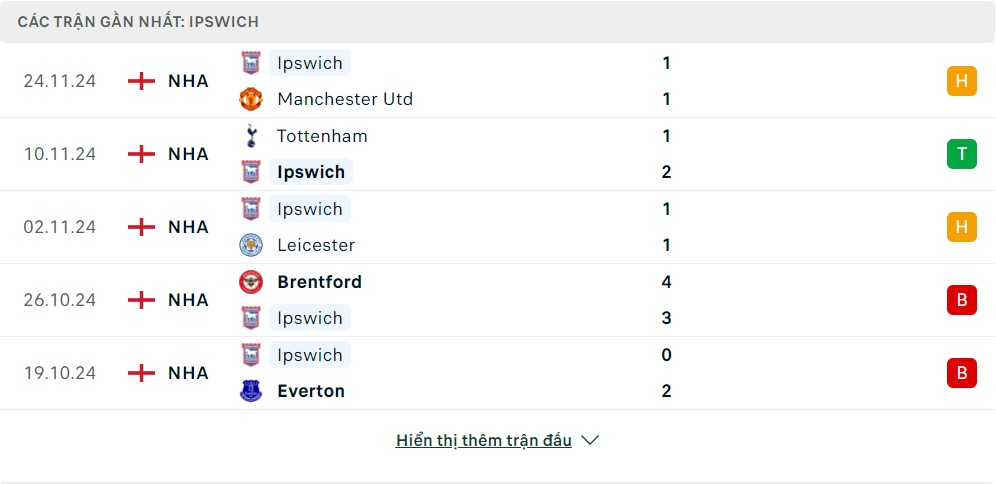This screenshot has width=996, height=484.
Task: Click the Leicester club crest
Action: click(x=251, y=245)
